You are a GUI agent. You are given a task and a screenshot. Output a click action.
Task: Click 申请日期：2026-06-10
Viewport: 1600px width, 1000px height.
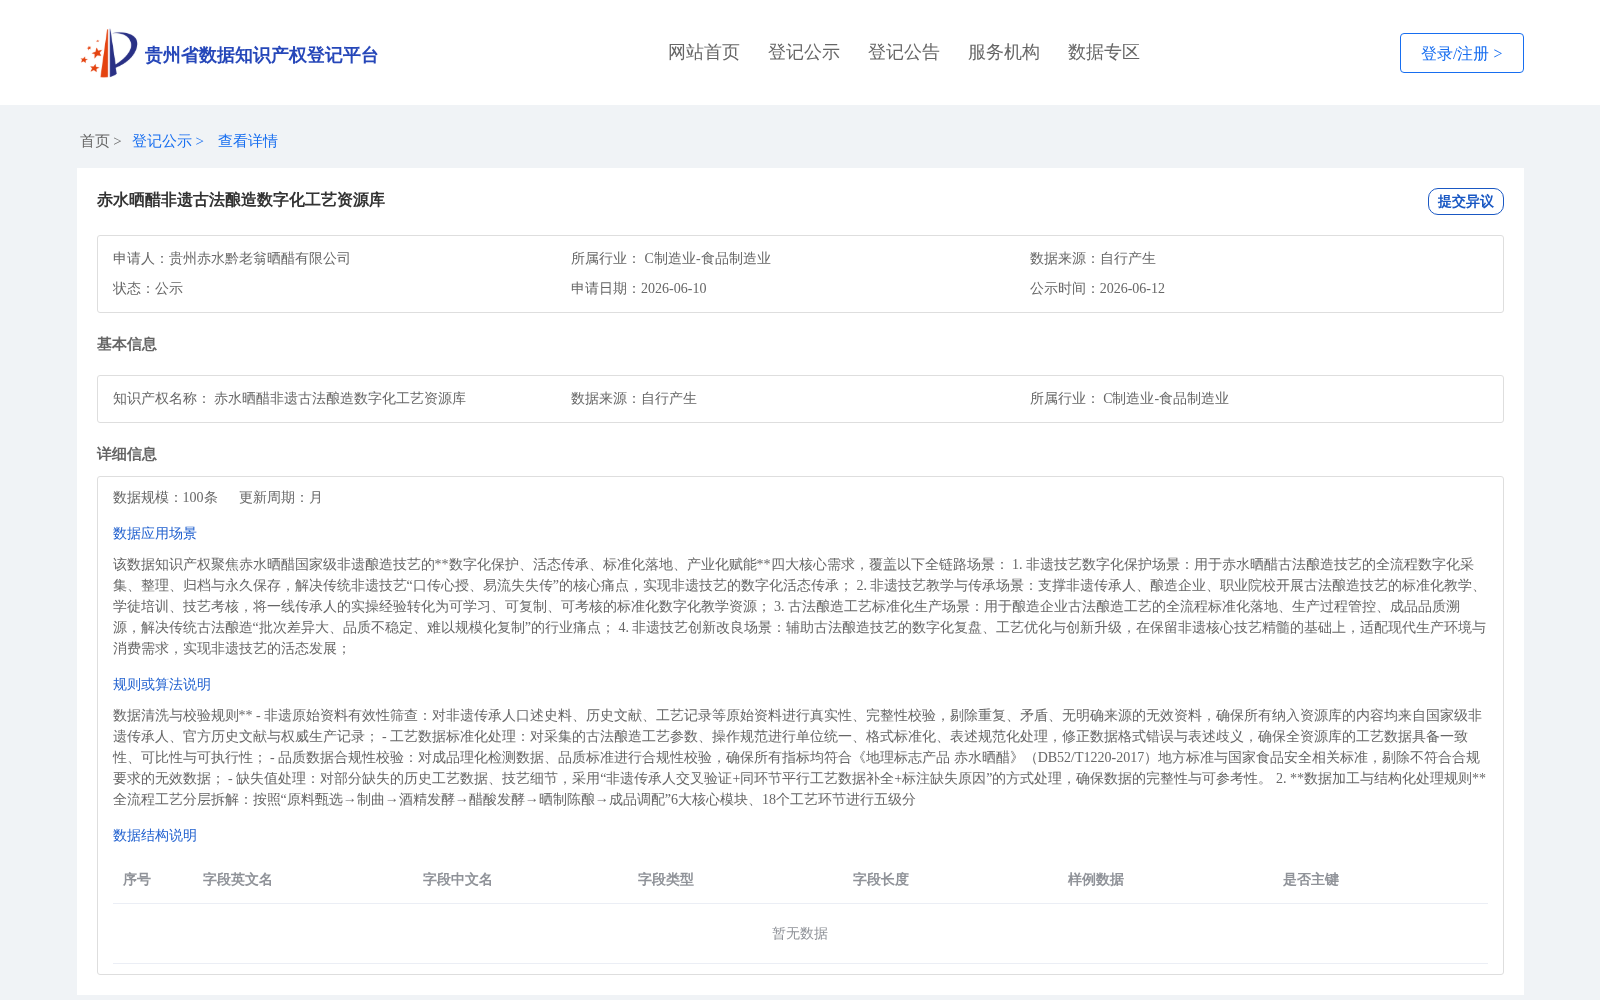(638, 288)
